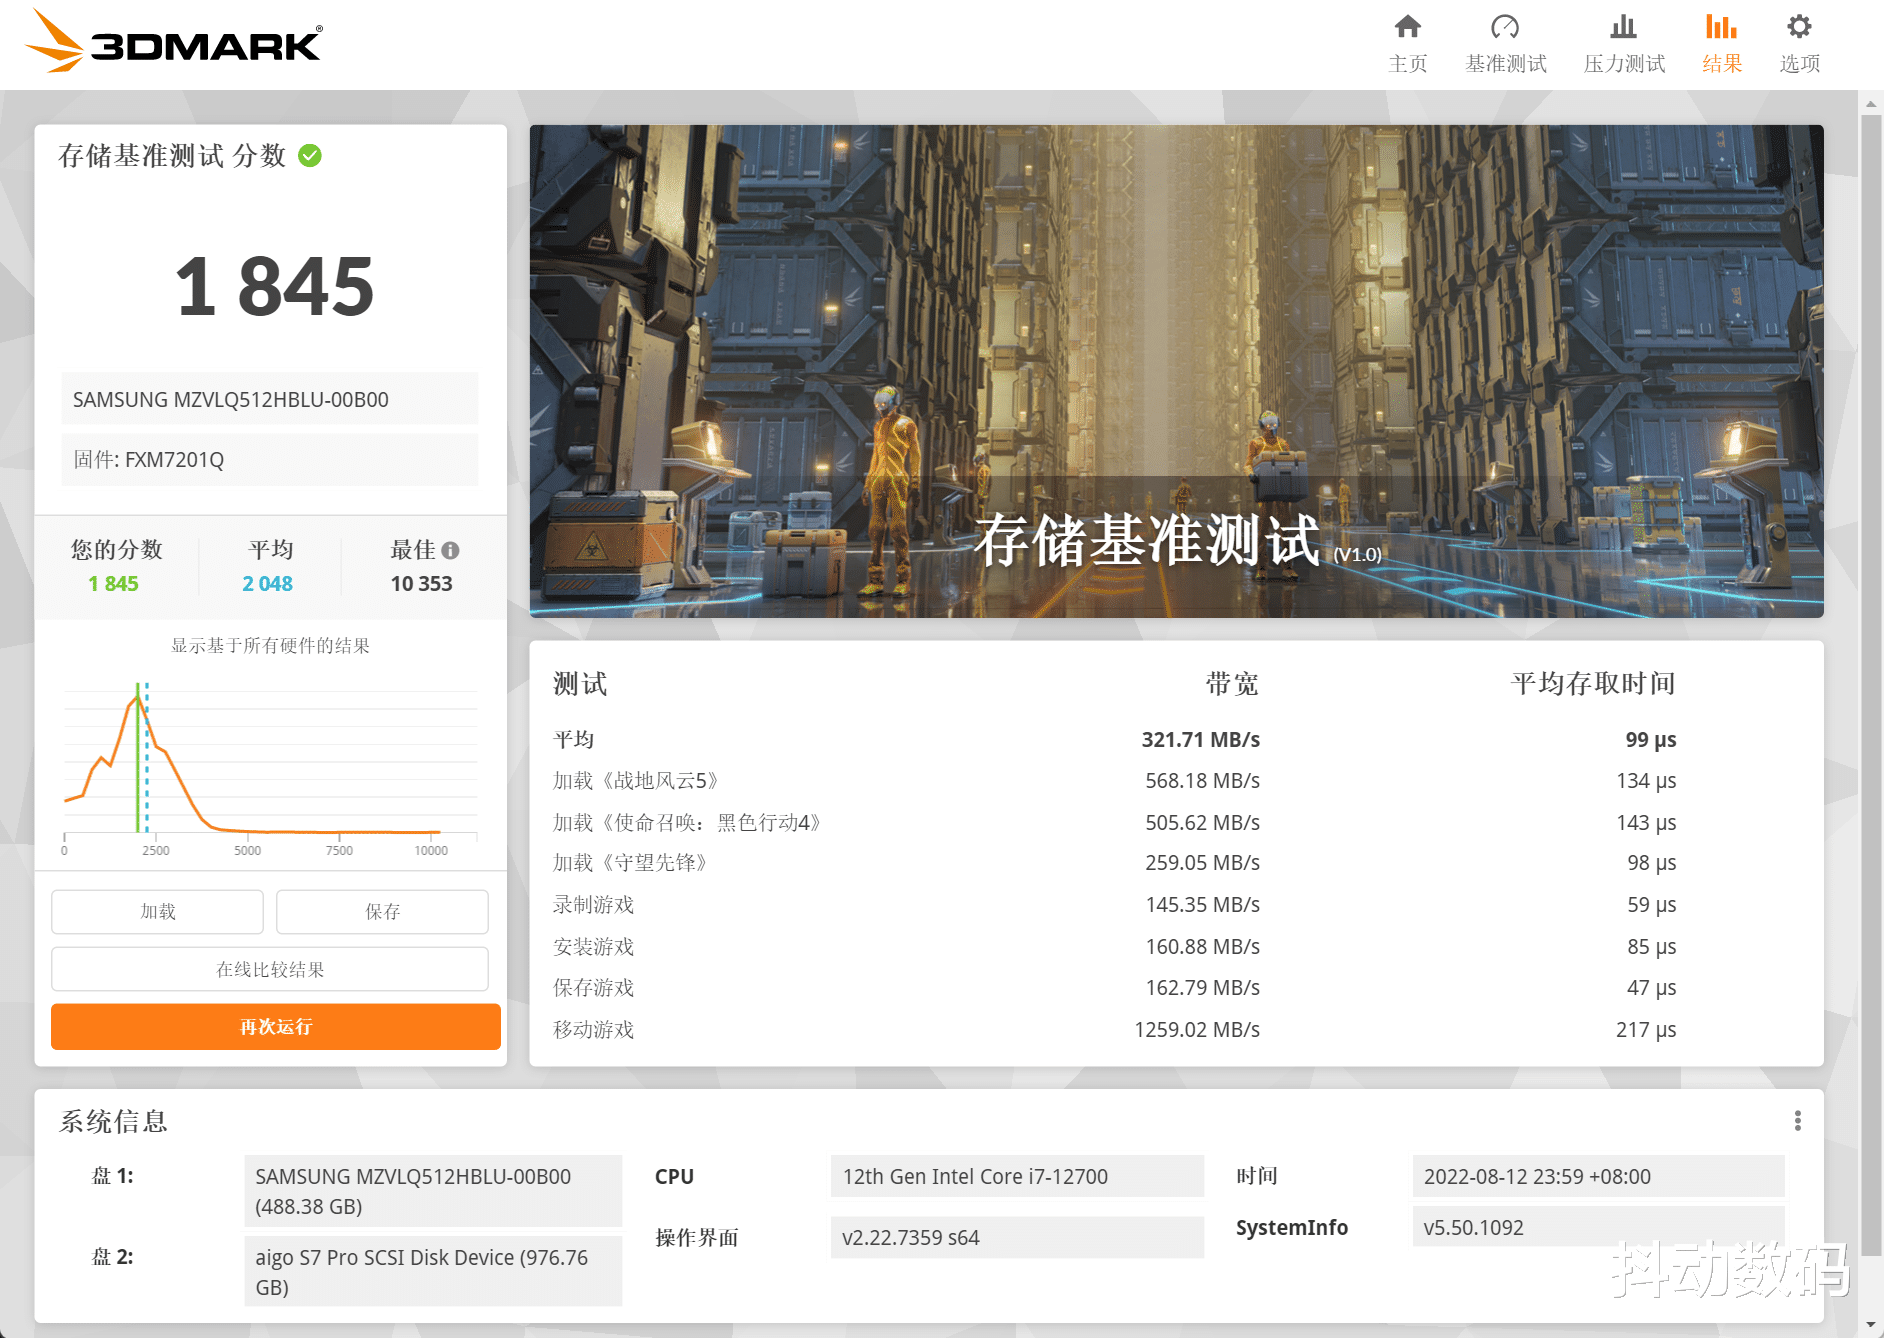Select the 结果 results chart icon
The width and height of the screenshot is (1884, 1338).
[1721, 26]
